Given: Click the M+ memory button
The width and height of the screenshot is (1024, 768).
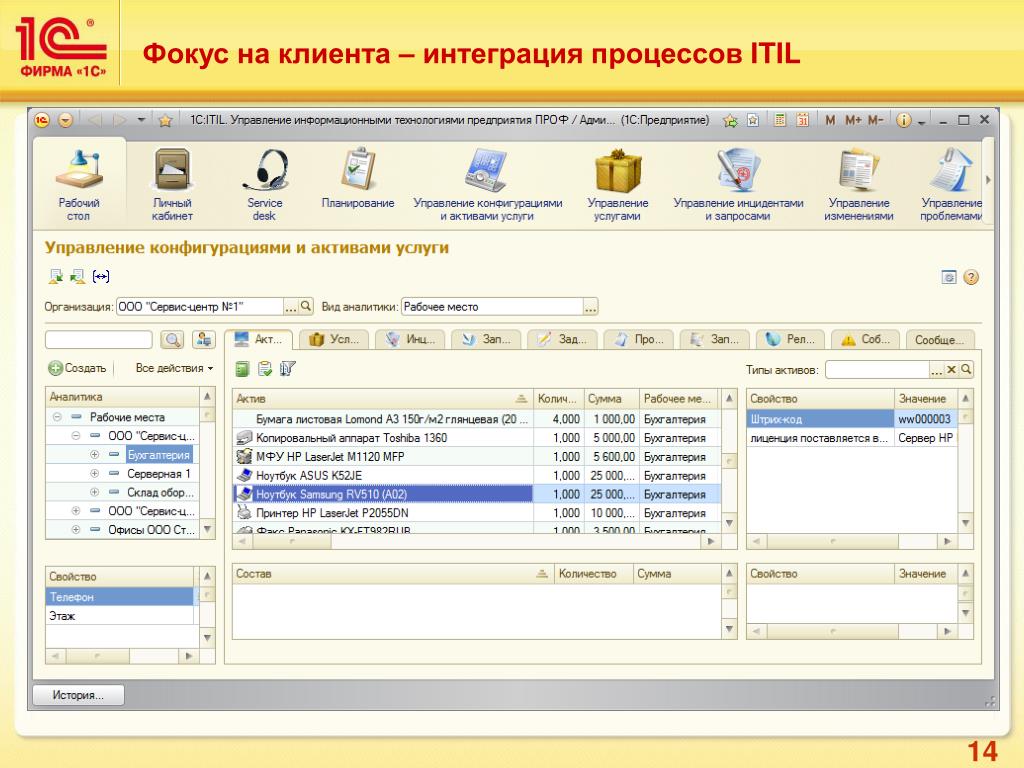Looking at the screenshot, I should (x=853, y=120).
